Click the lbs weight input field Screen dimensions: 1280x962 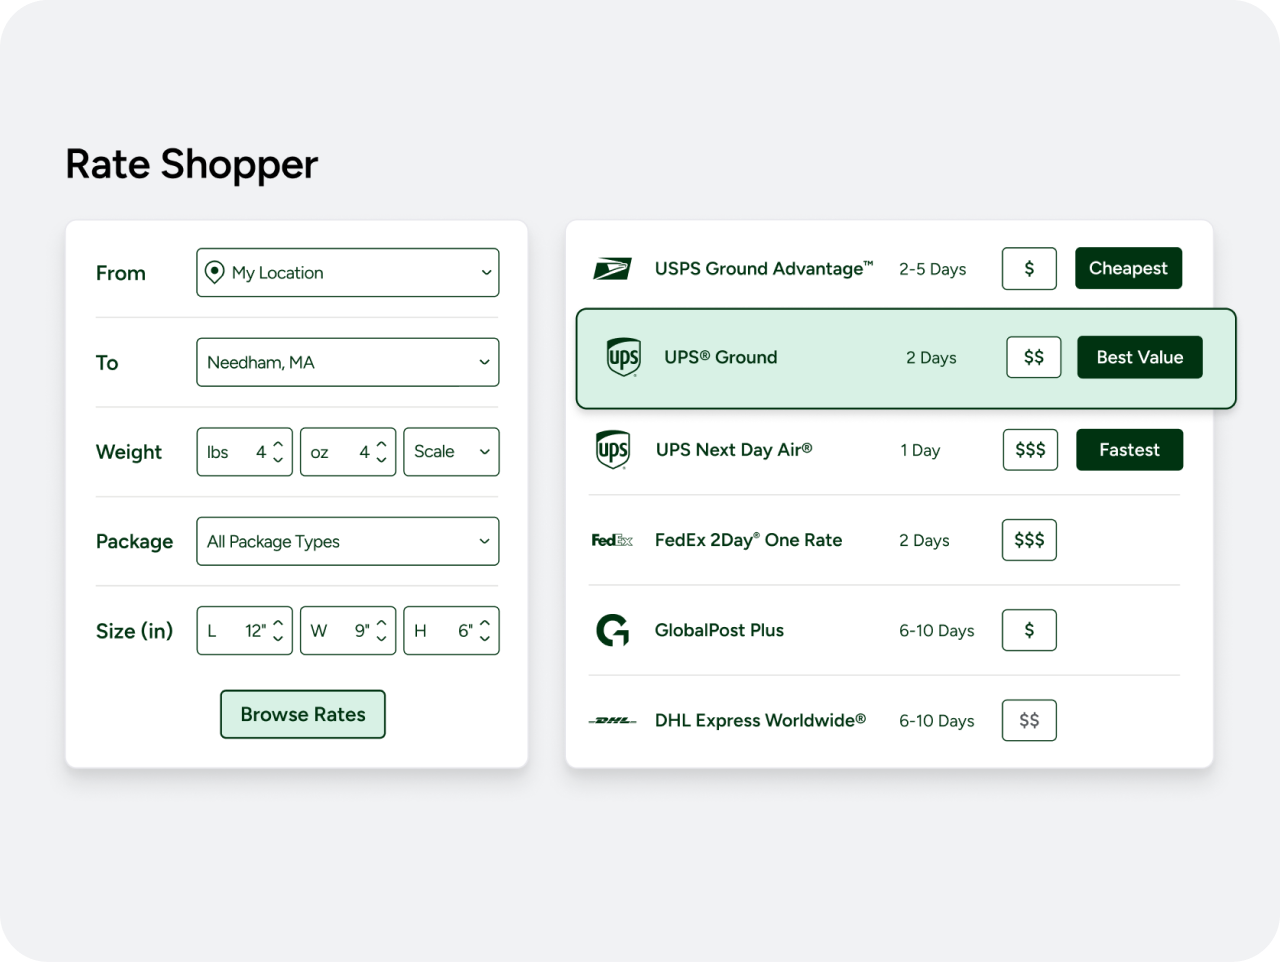click(x=245, y=451)
